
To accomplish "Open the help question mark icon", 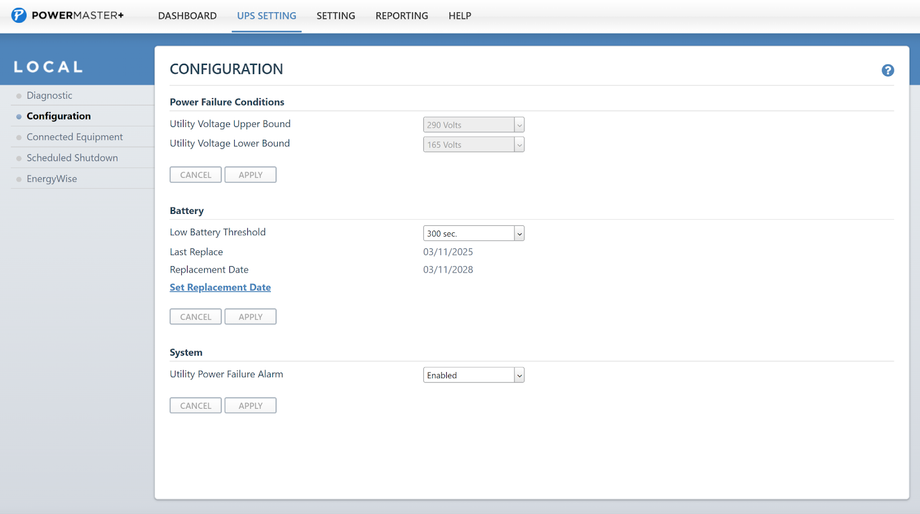I will tap(888, 70).
